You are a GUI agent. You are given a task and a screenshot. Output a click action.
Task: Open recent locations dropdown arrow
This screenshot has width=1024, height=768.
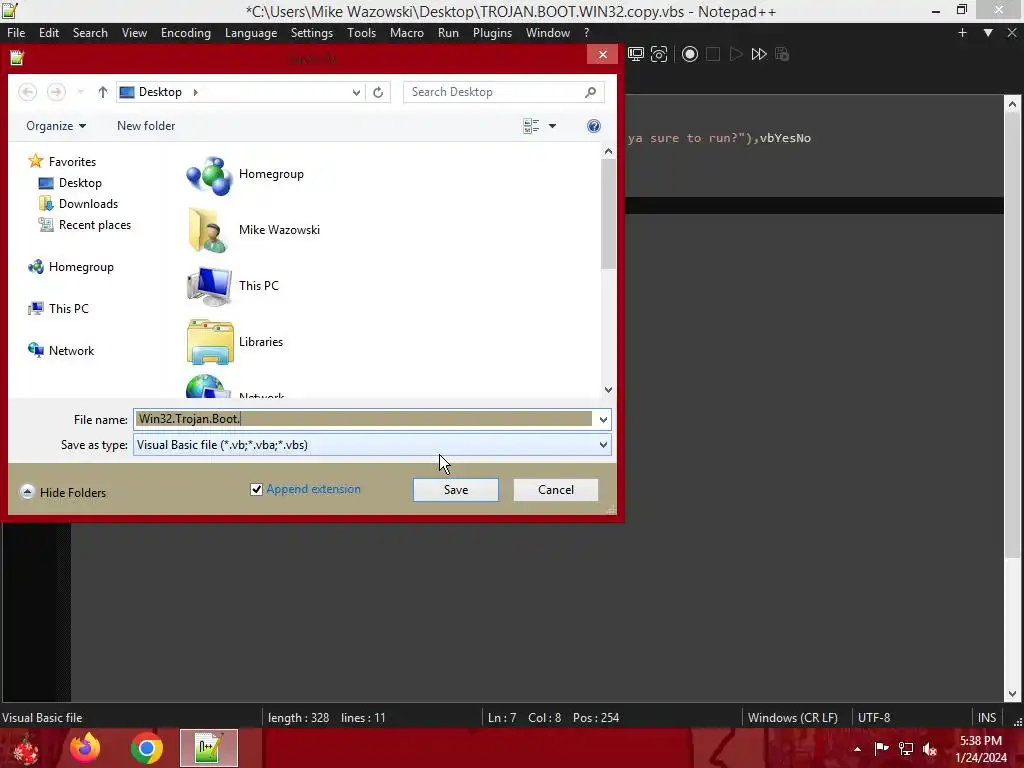(x=80, y=92)
